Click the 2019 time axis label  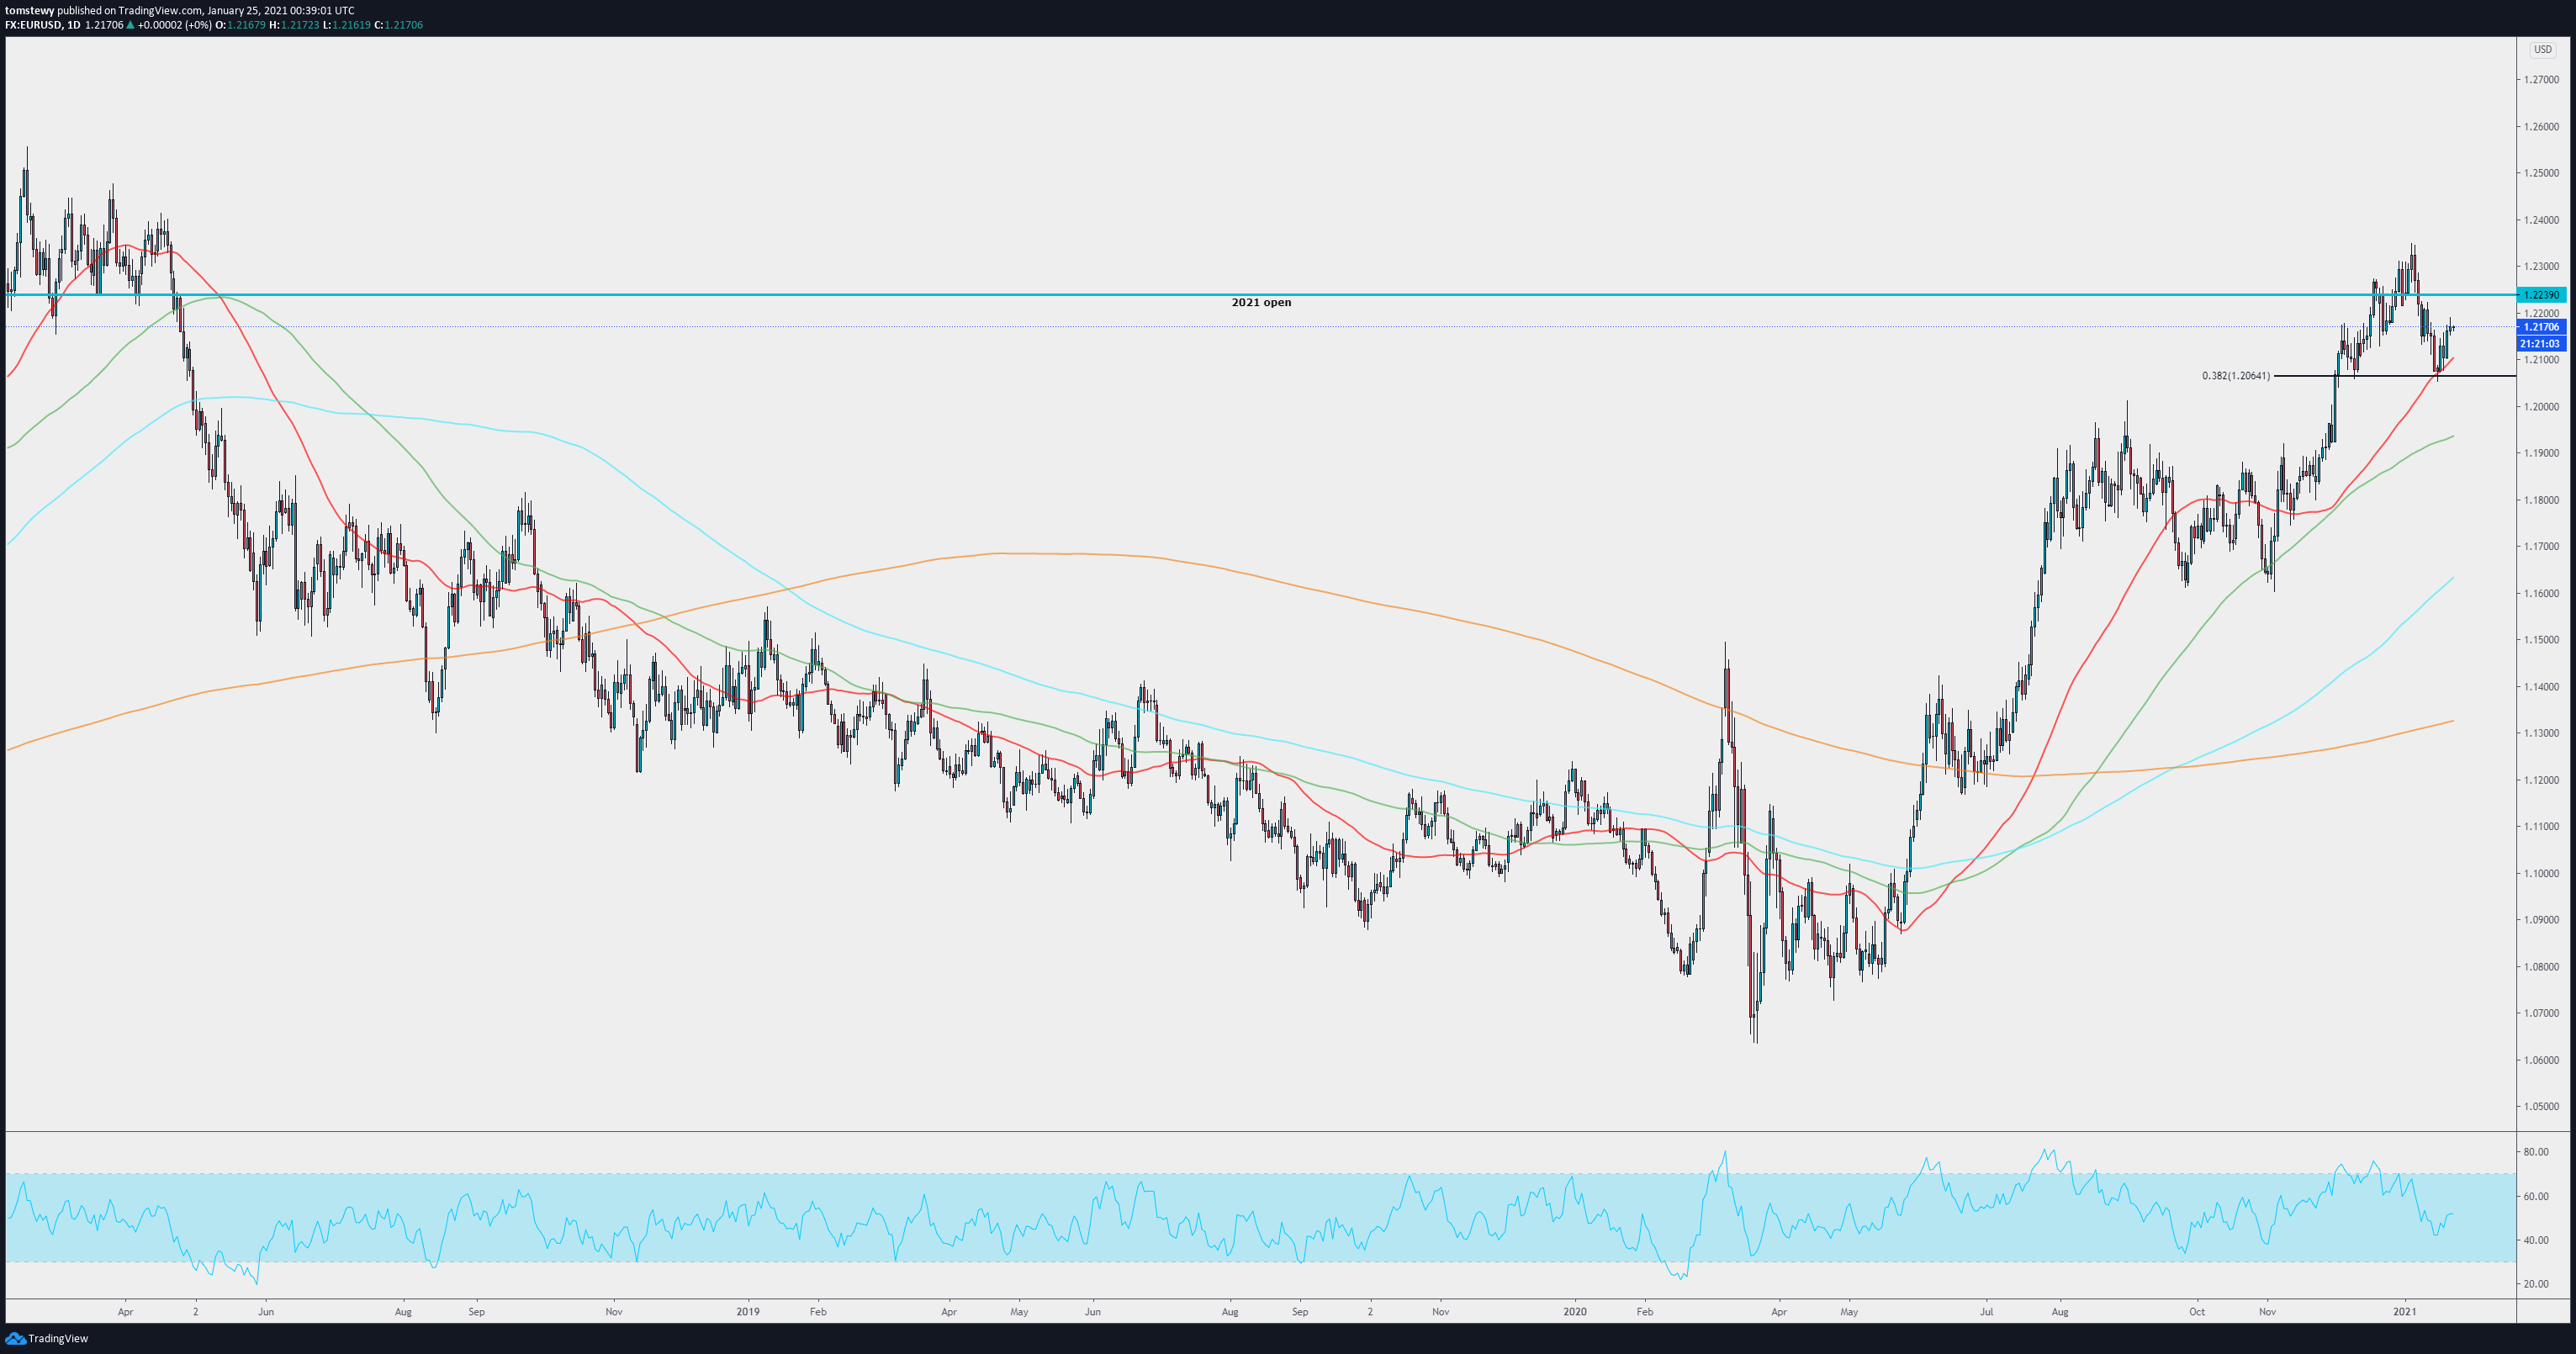748,1311
